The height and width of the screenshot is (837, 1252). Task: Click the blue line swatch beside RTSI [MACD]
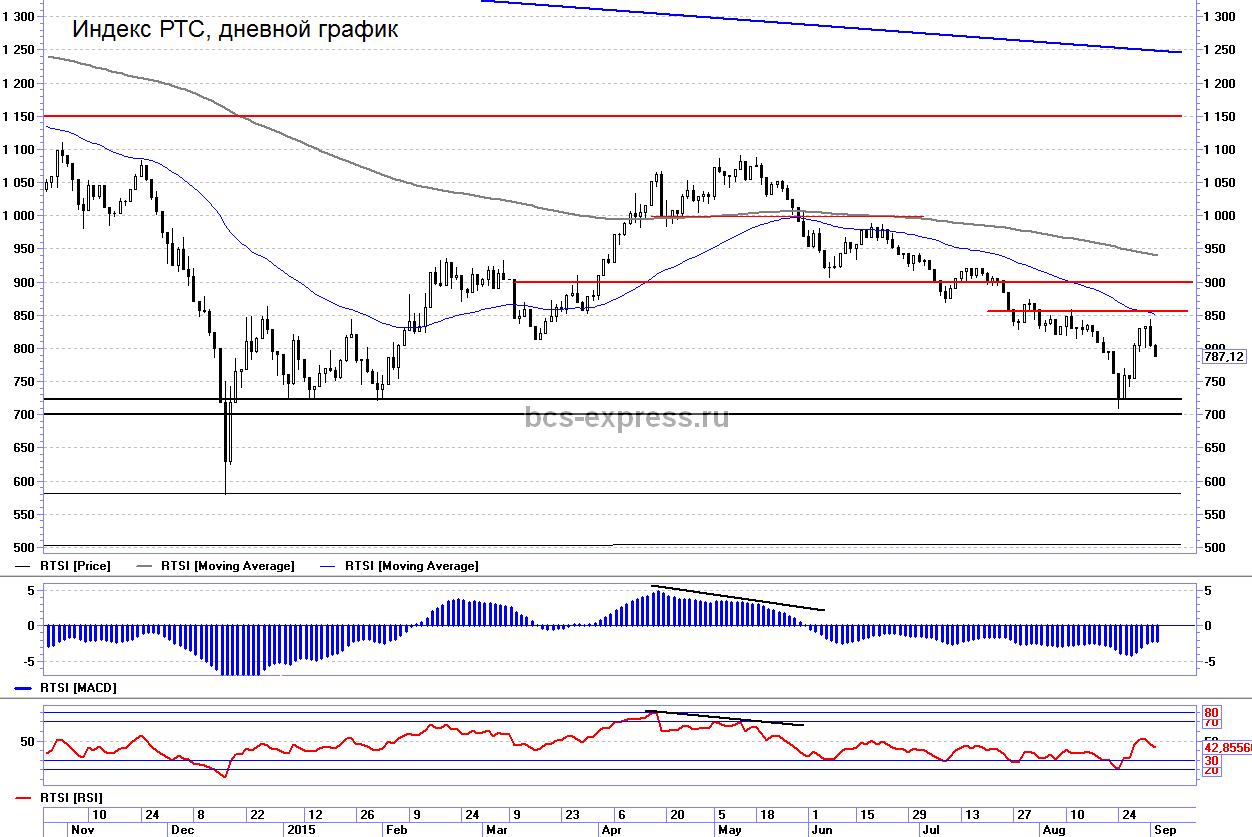[x=27, y=689]
